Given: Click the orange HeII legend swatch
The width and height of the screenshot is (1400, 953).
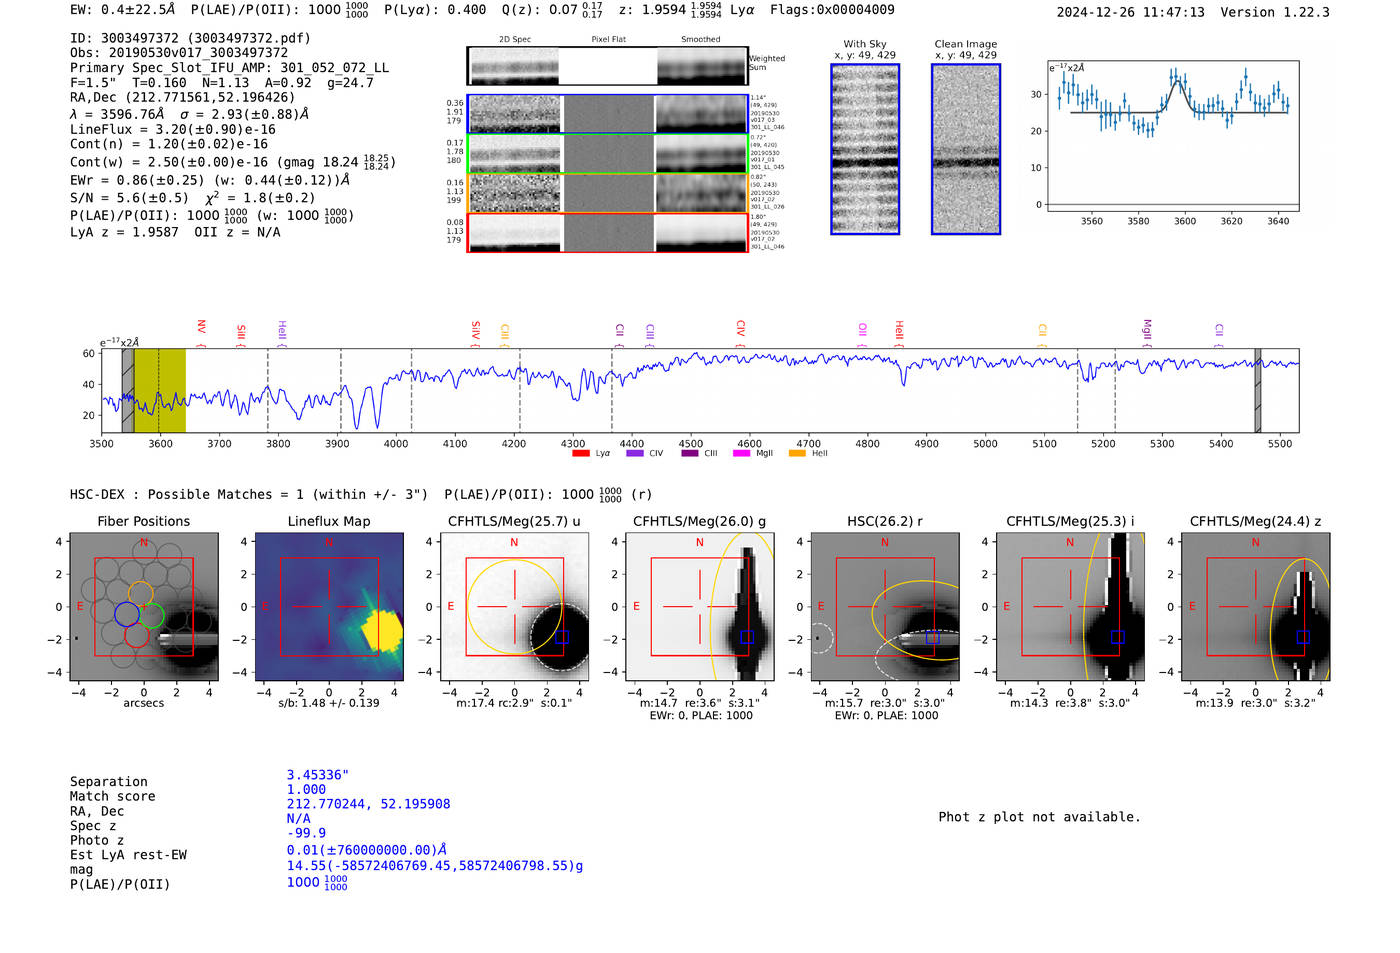Looking at the screenshot, I should tap(797, 454).
